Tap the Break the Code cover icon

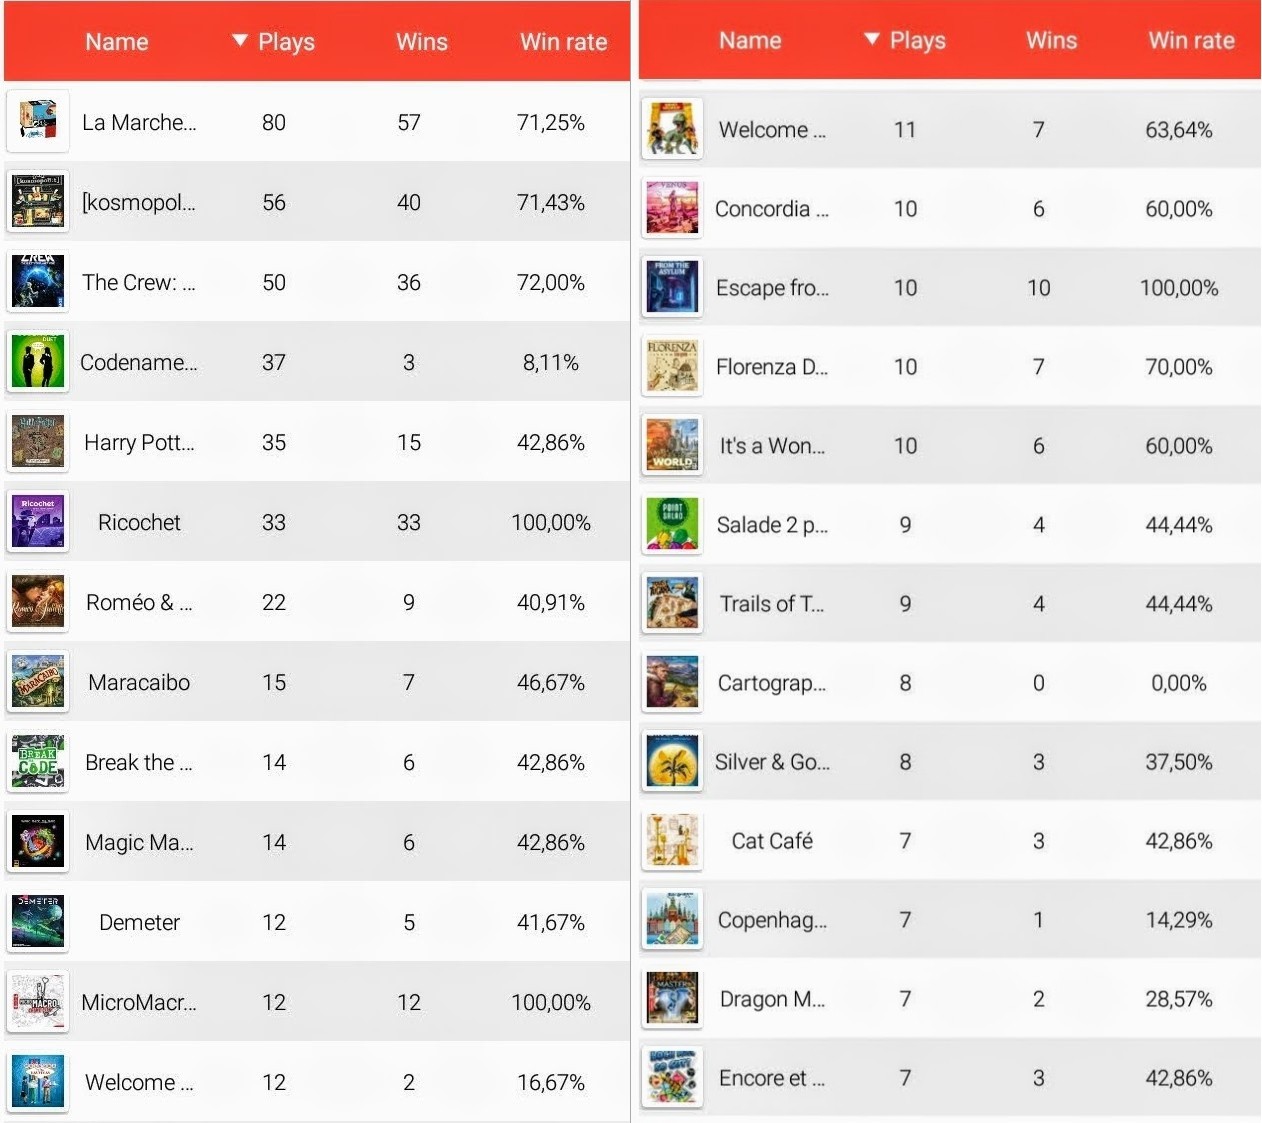pos(38,762)
